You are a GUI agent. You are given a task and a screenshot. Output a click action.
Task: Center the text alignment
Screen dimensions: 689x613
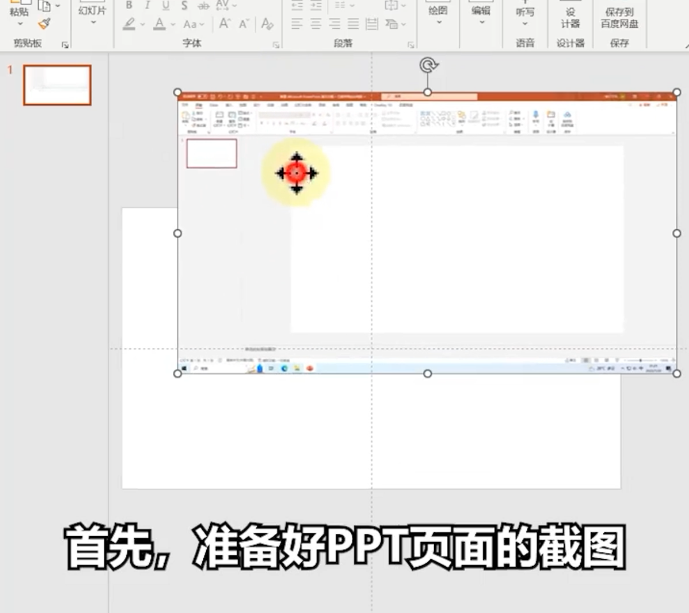[316, 24]
